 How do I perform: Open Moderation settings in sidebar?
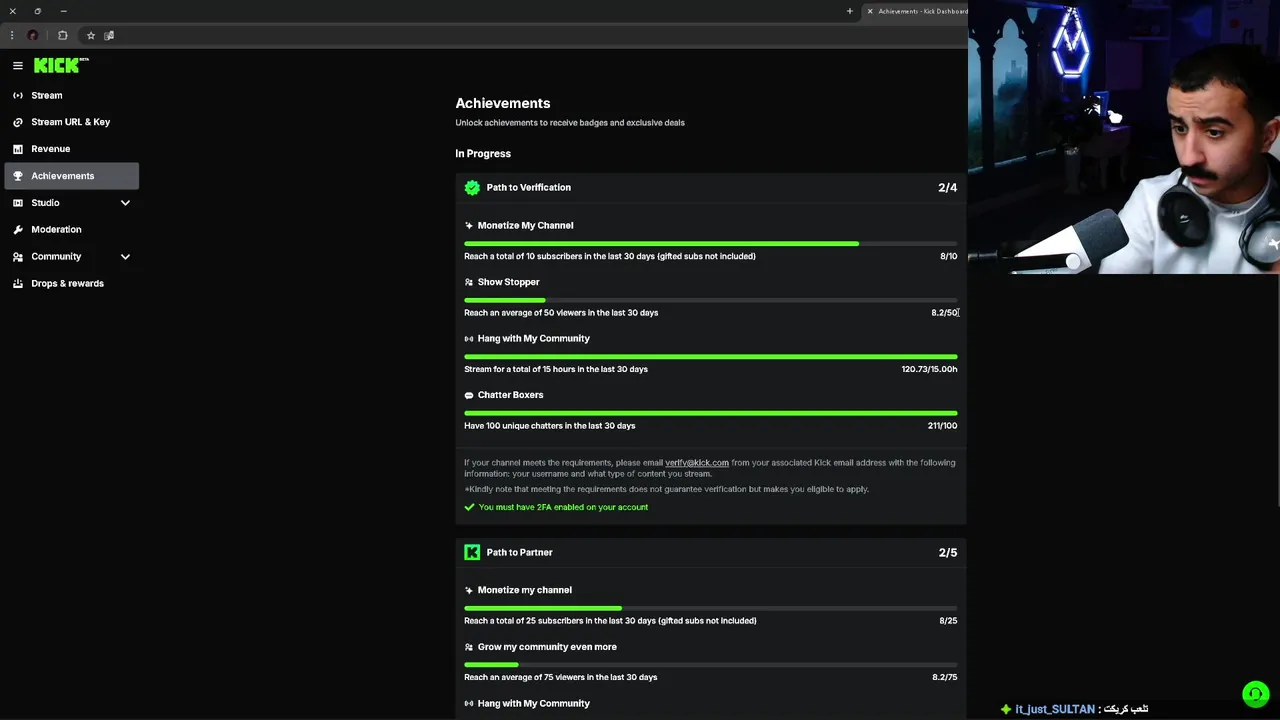[x=56, y=230]
